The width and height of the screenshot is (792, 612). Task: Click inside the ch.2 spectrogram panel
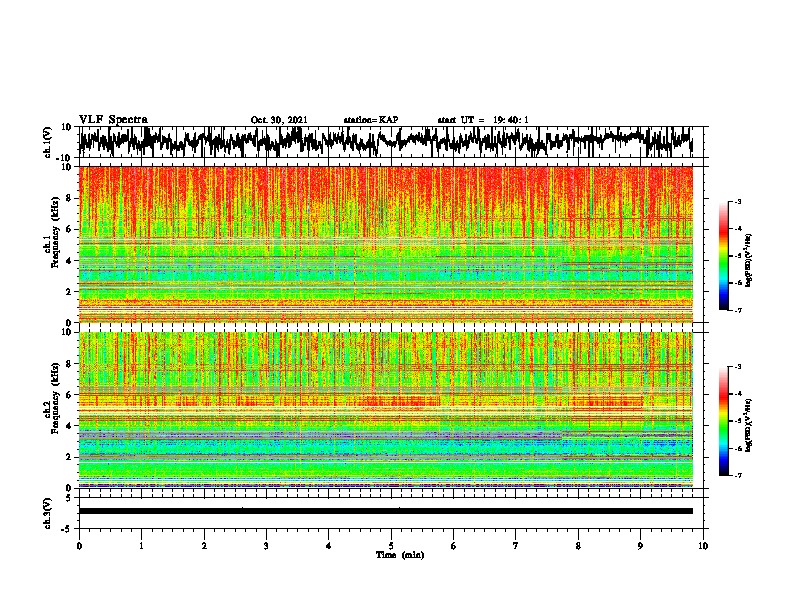pyautogui.click(x=385, y=410)
